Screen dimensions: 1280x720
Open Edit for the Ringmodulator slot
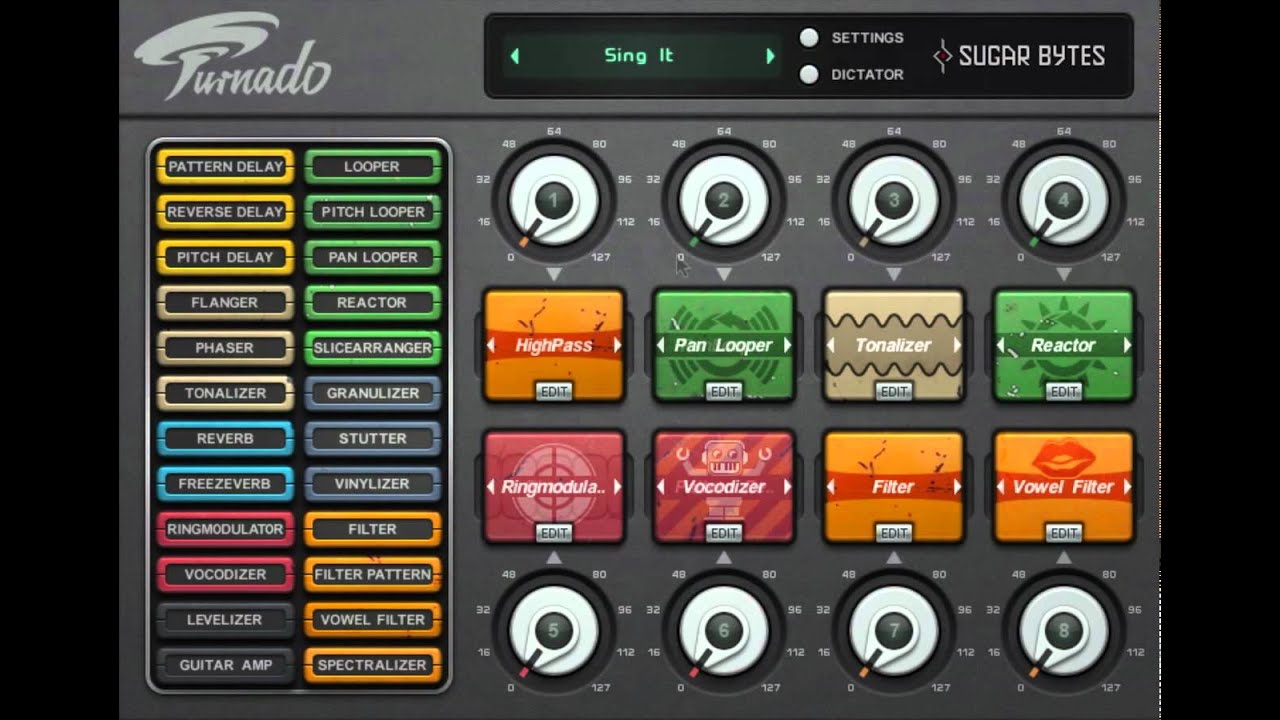(x=554, y=534)
